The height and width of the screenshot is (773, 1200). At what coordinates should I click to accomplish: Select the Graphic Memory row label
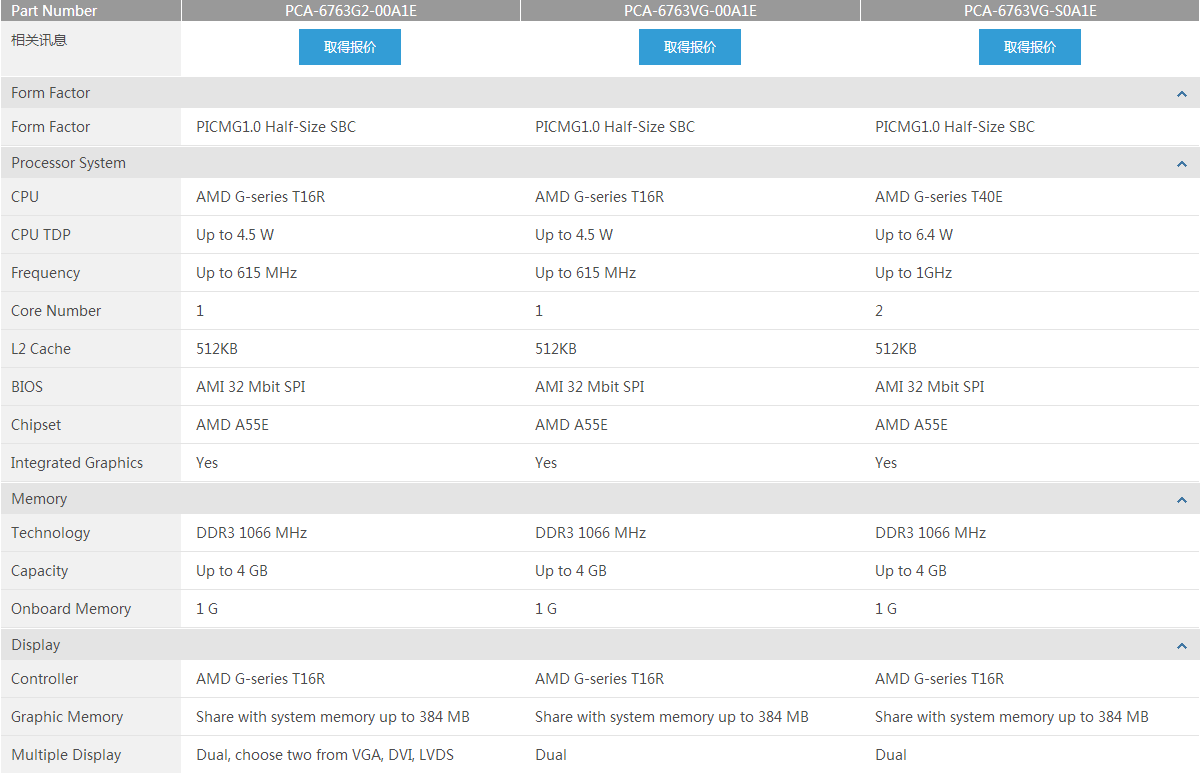point(67,717)
